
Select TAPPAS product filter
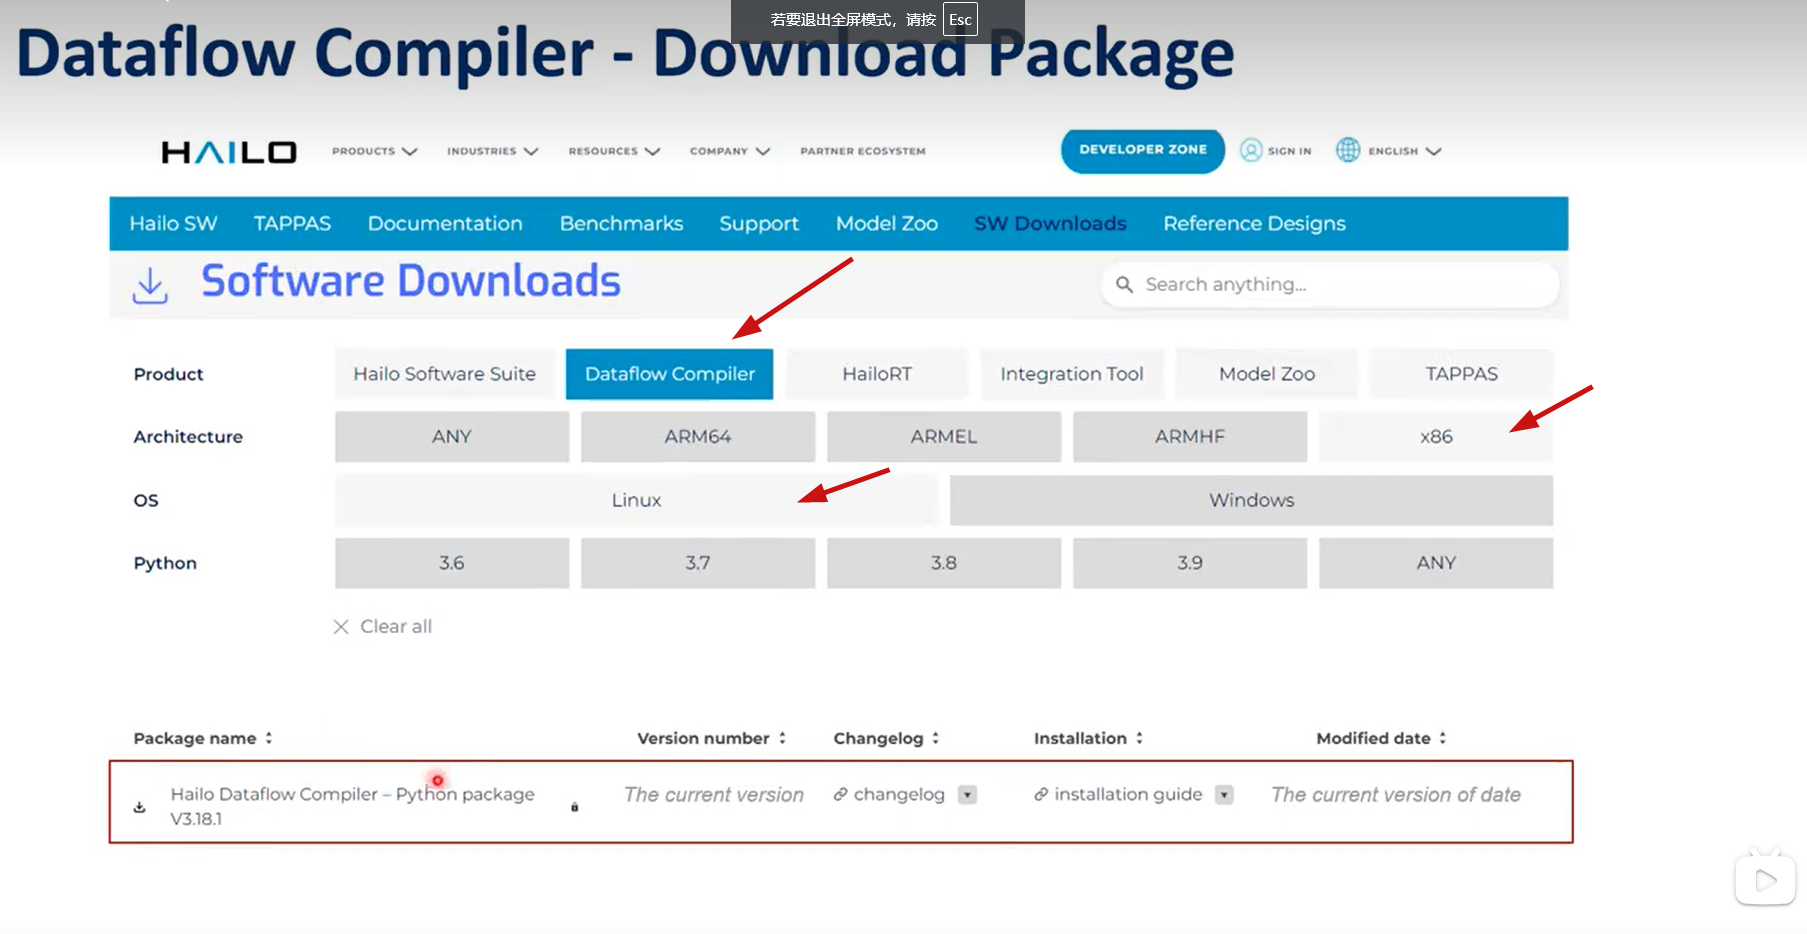(x=1461, y=374)
